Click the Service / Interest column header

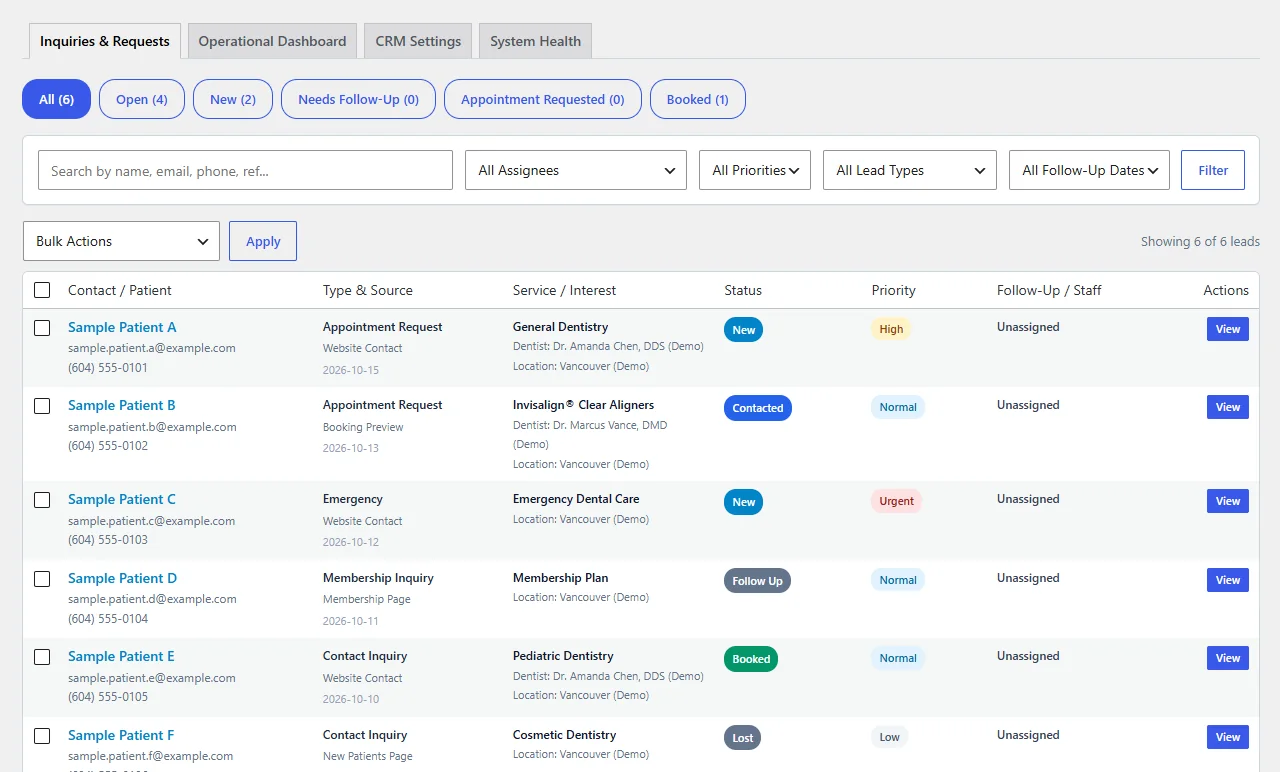pyautogui.click(x=564, y=290)
